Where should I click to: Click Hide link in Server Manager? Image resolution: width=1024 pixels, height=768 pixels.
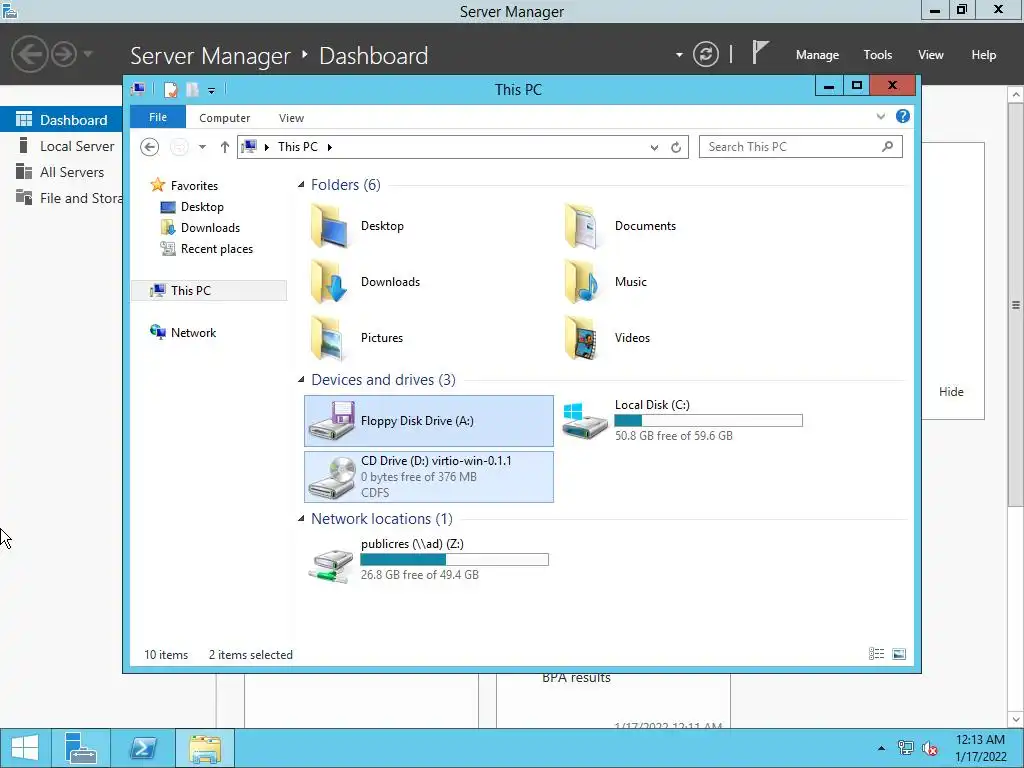951,392
